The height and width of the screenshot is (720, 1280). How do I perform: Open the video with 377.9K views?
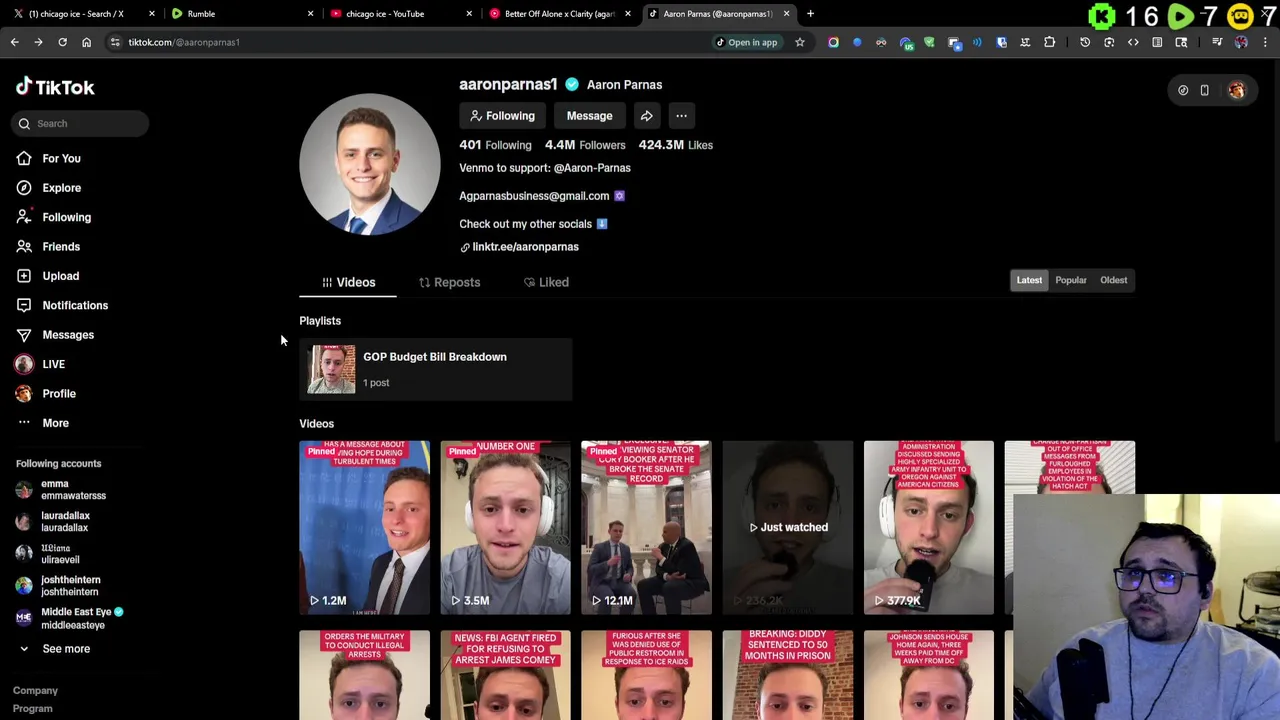pyautogui.click(x=929, y=527)
